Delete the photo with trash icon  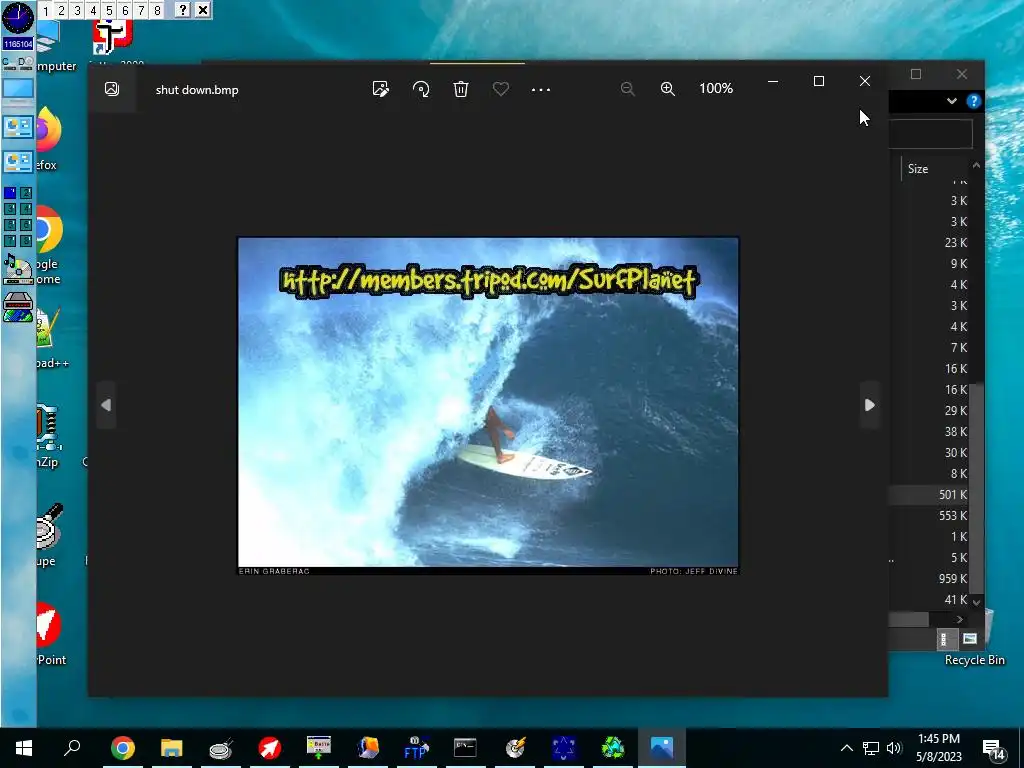tap(461, 89)
